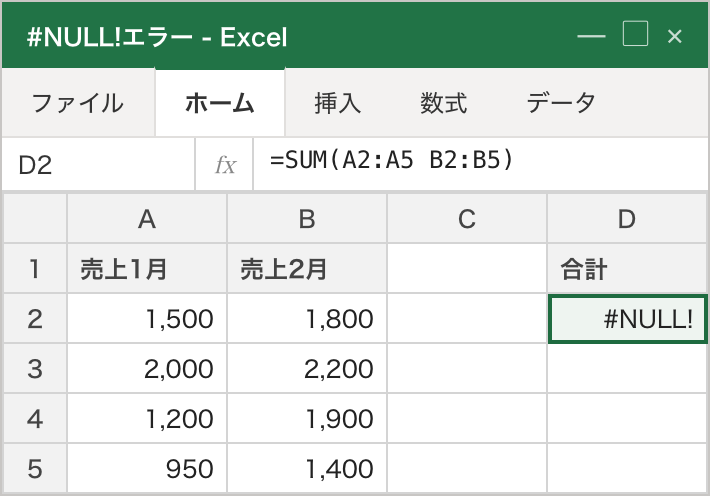Select column B header
The image size is (710, 496).
click(x=307, y=219)
